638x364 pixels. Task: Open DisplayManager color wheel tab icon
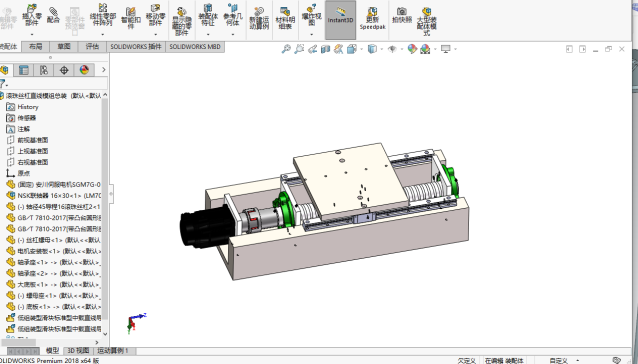click(84, 70)
